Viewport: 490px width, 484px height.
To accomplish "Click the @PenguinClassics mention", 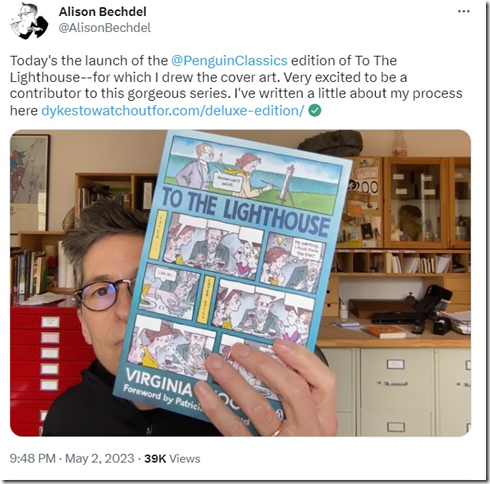I will coord(229,61).
